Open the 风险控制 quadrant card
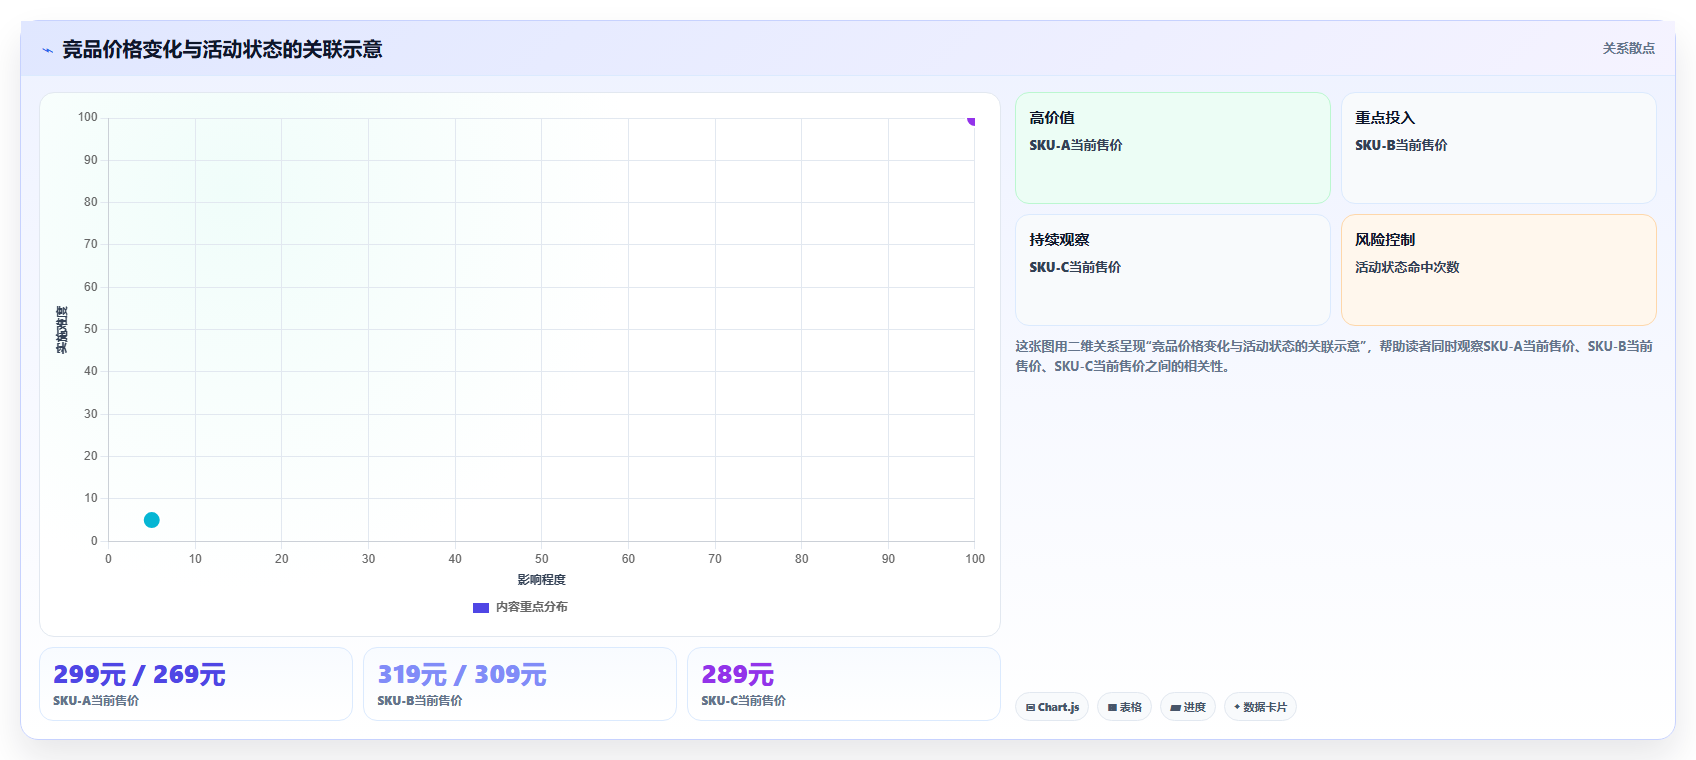The image size is (1696, 760). (1498, 270)
